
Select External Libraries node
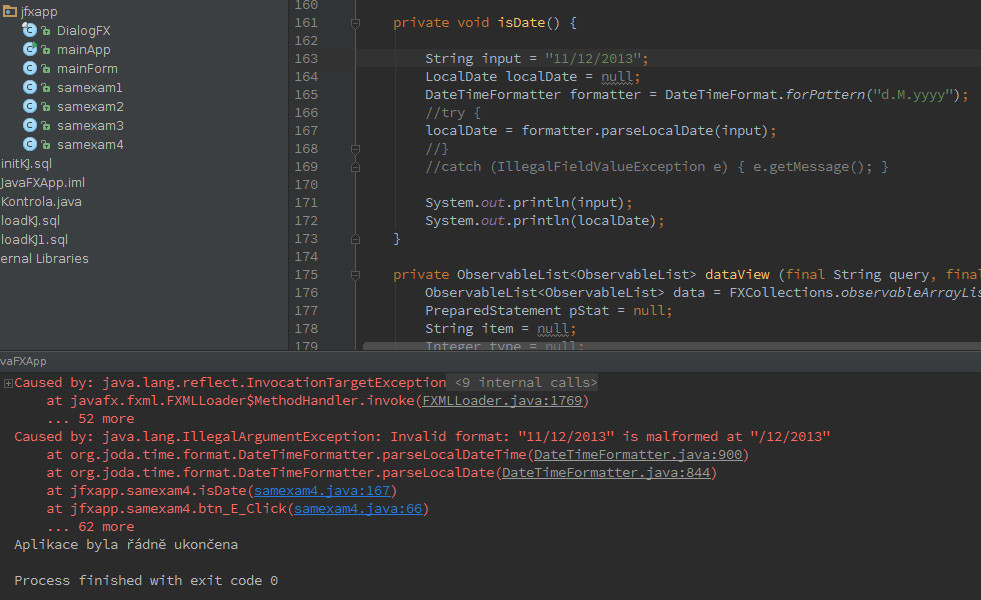(44, 258)
